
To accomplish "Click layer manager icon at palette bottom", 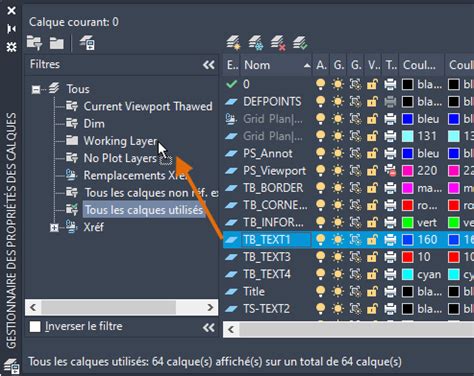I will point(12,366).
